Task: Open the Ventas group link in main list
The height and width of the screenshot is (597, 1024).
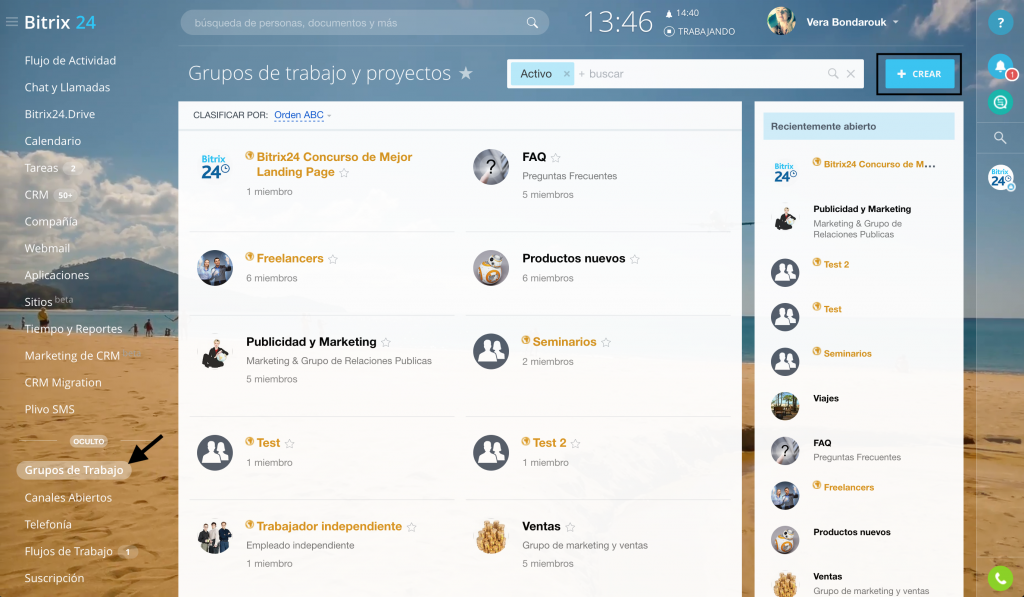Action: click(x=541, y=526)
